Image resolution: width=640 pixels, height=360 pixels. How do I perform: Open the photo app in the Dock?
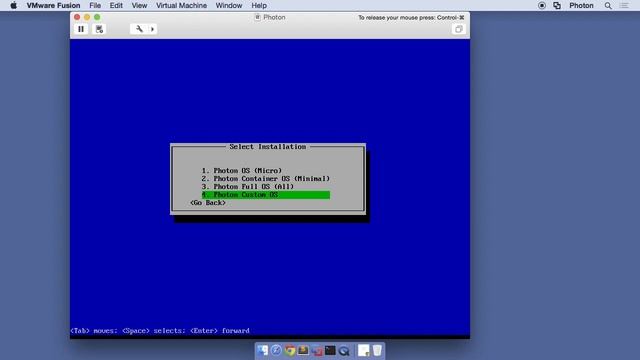[x=303, y=350]
